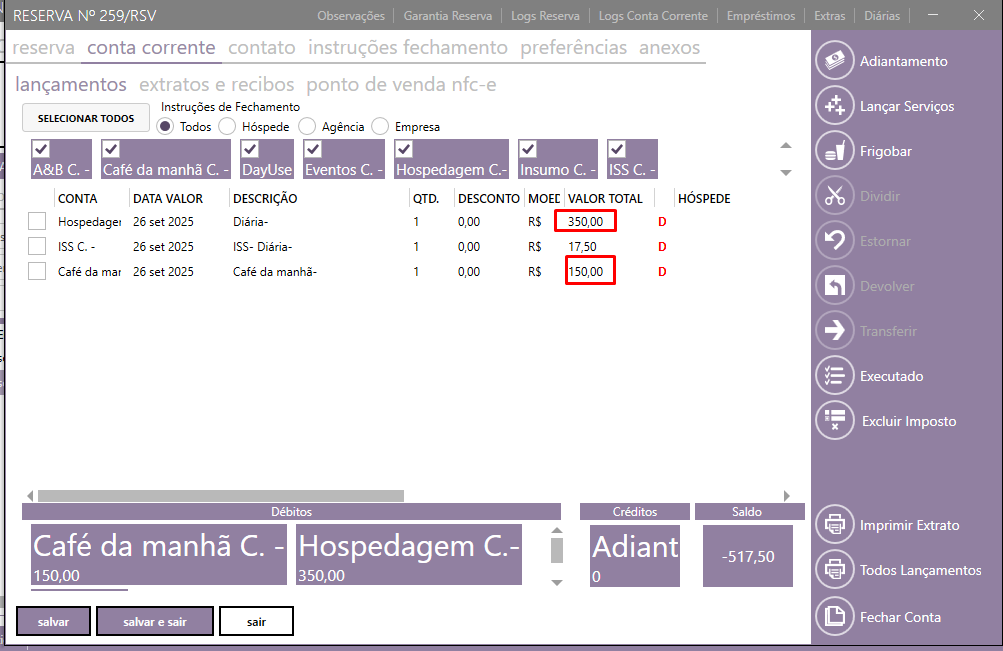1003x651 pixels.
Task: Click the Débitos tile list down arrow
Action: 557,582
